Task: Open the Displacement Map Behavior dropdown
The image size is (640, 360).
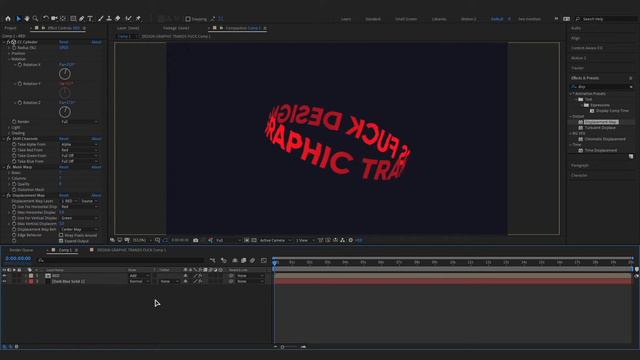Action: (x=79, y=230)
